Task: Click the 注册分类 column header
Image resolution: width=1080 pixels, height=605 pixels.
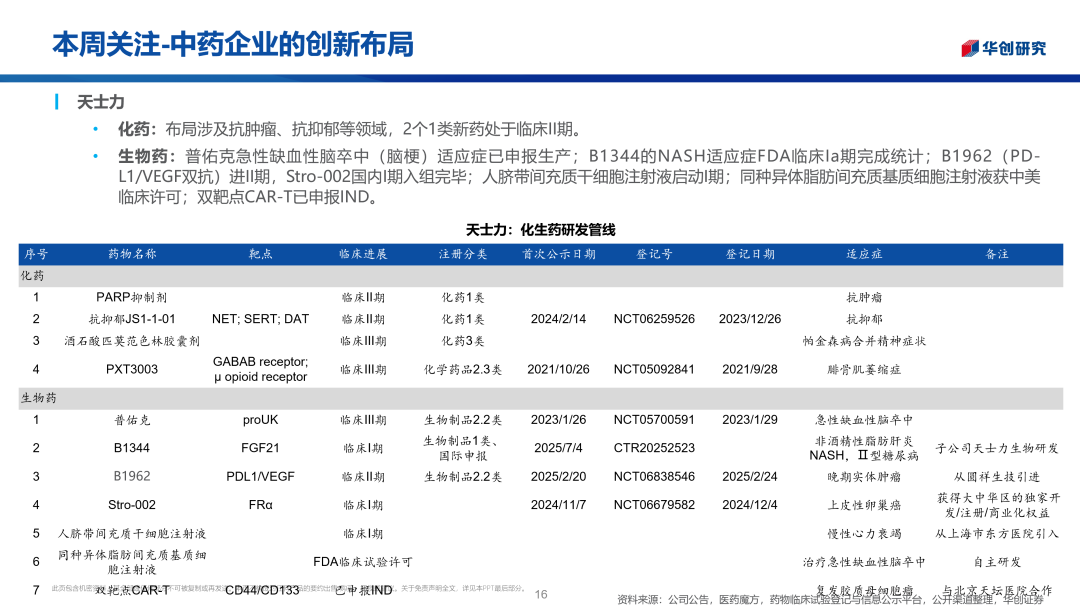Action: point(463,254)
